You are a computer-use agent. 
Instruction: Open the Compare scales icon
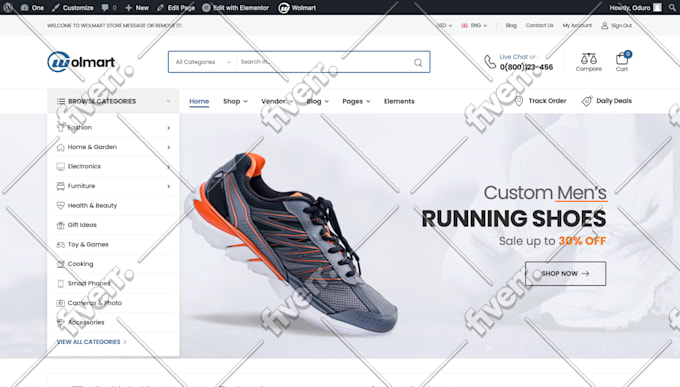click(588, 58)
